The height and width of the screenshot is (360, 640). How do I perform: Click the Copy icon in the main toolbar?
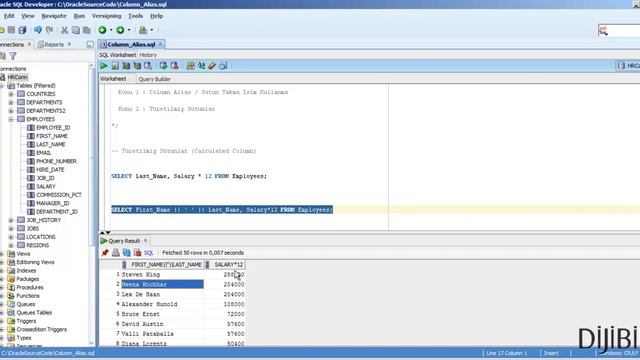coord(76,30)
